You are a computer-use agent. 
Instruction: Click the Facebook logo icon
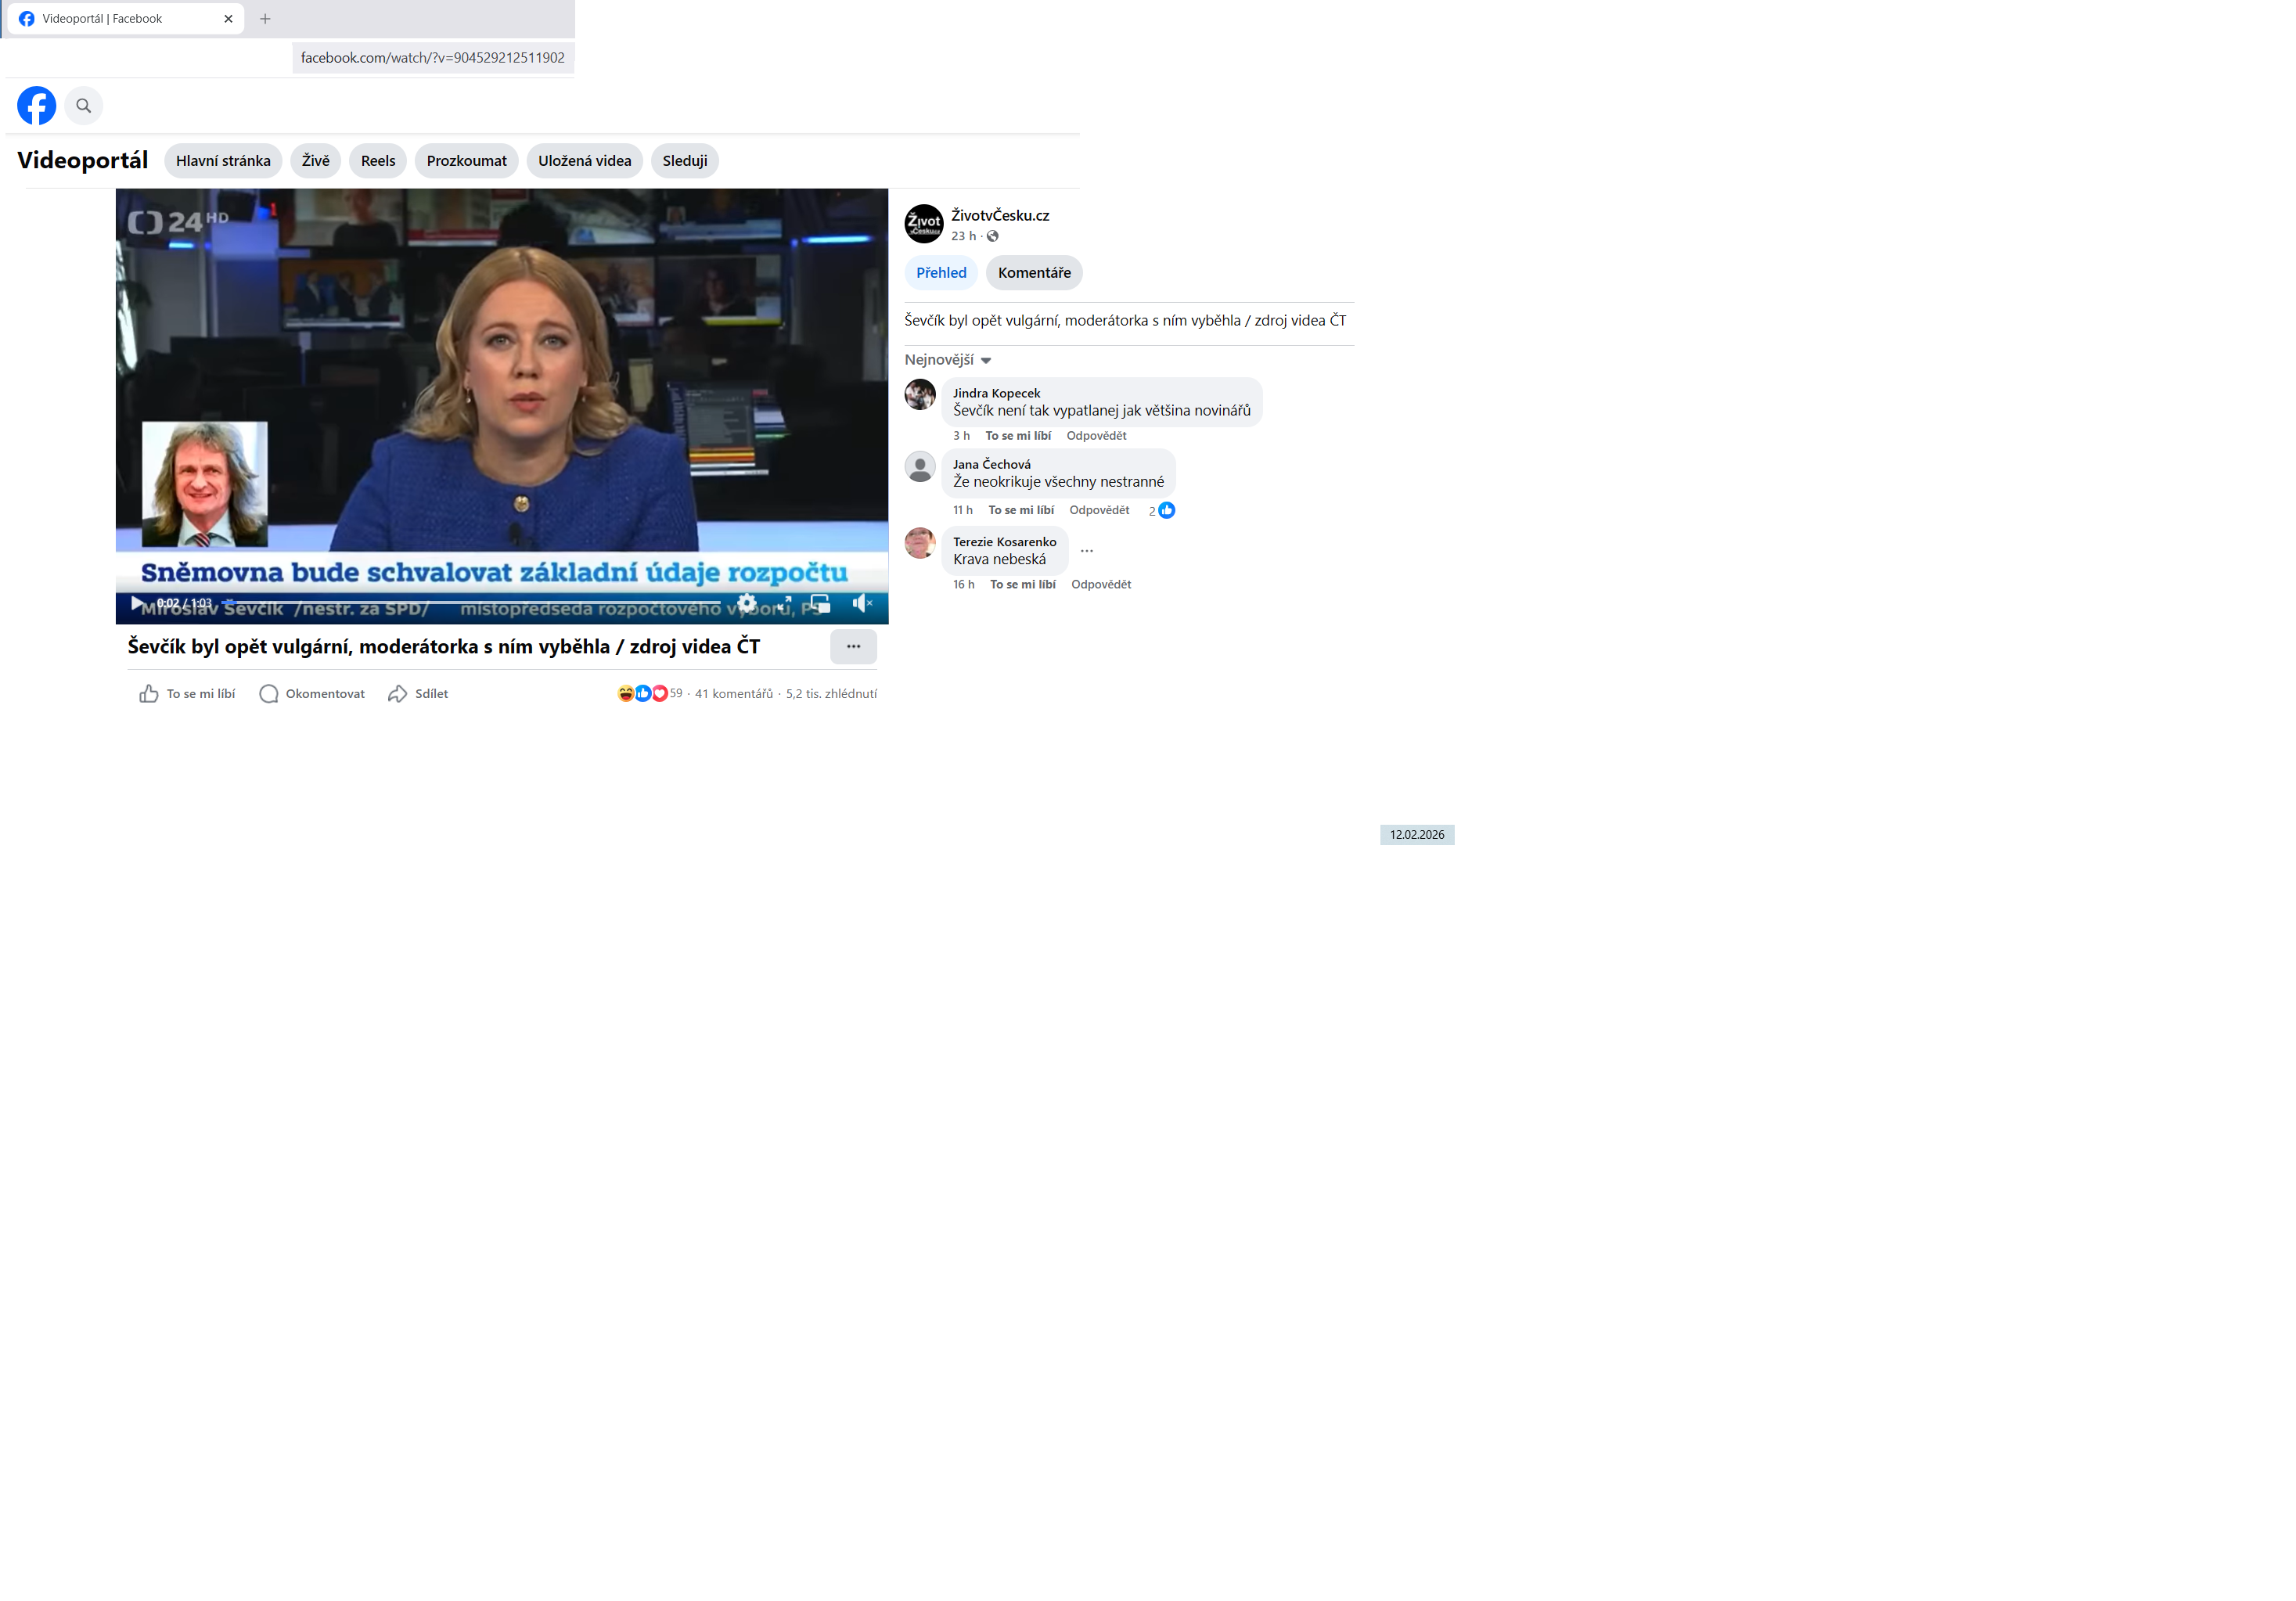[x=36, y=105]
